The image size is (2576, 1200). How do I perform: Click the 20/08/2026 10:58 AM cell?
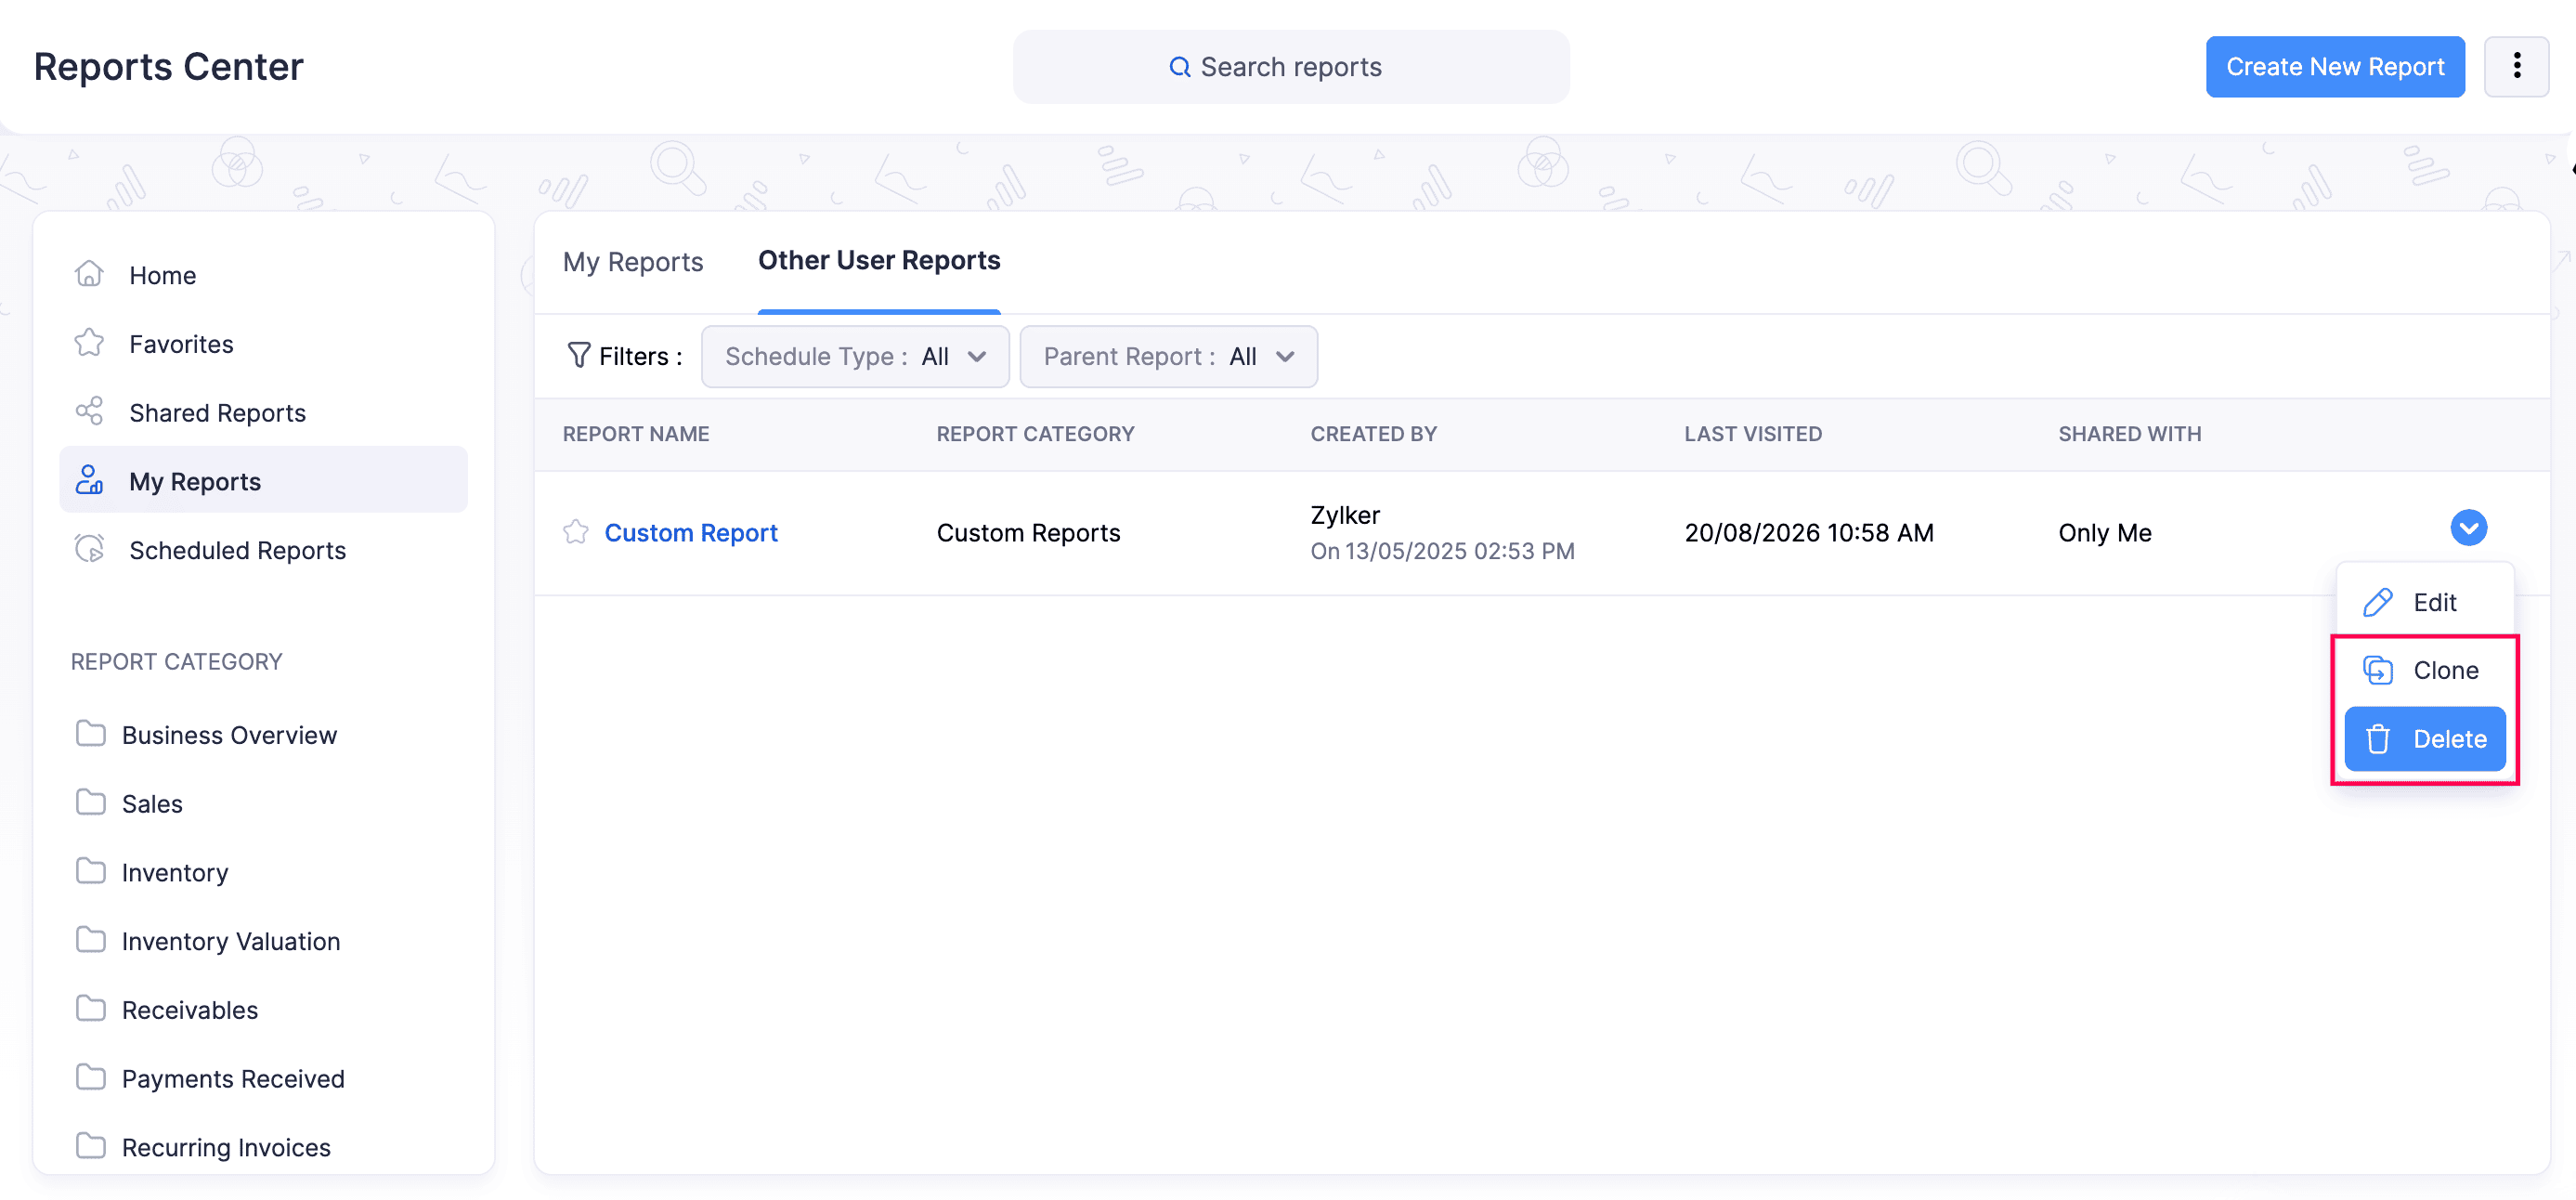click(x=1809, y=532)
